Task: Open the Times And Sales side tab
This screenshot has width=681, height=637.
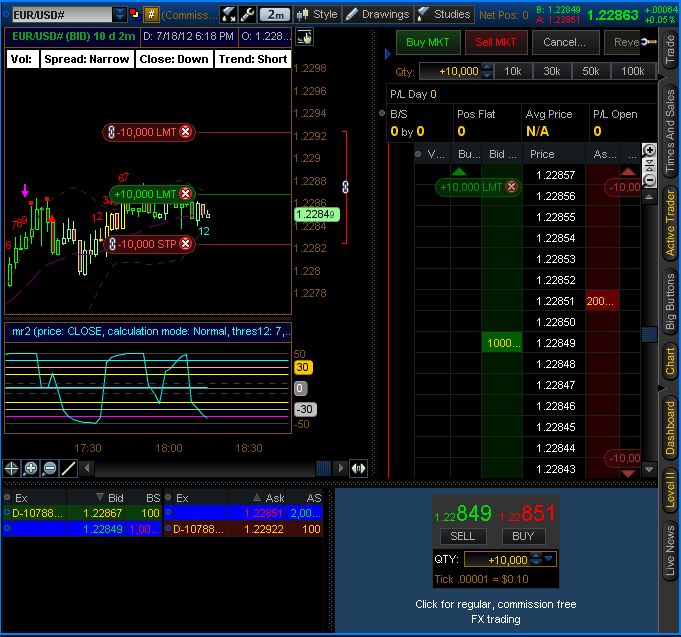Action: point(670,130)
